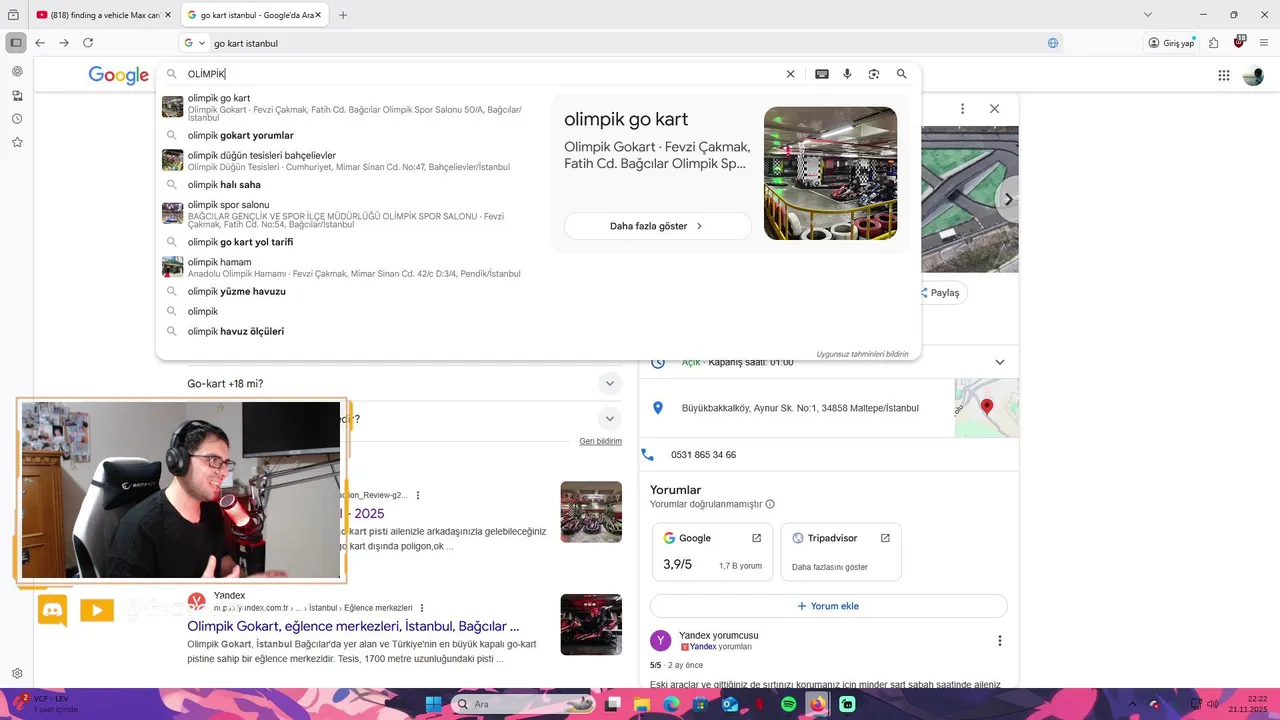This screenshot has height=720, width=1280.
Task: Open the Yandex result options three dots
Action: click(422, 608)
